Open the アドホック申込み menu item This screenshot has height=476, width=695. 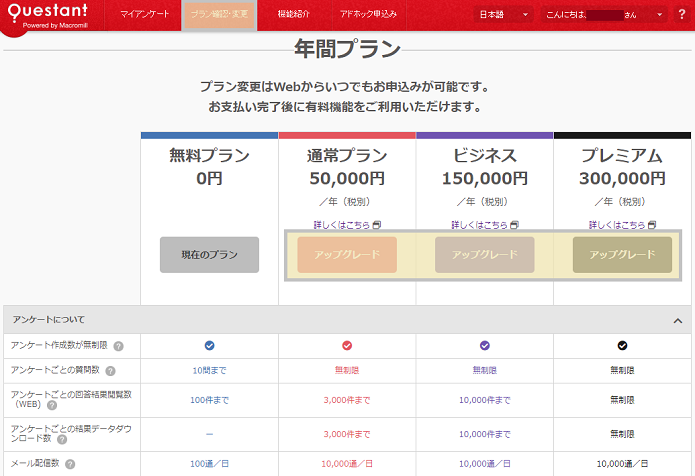[x=367, y=15]
